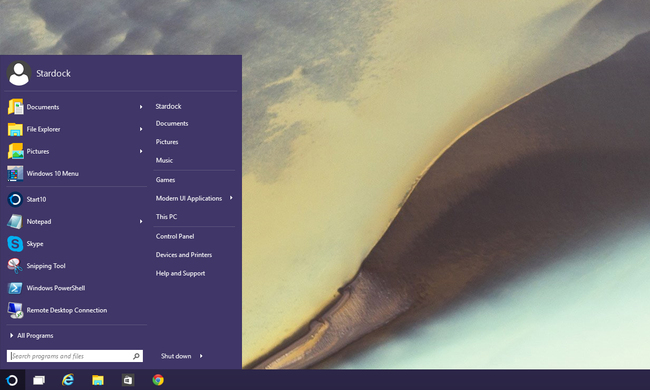Expand the pinned Pictures submenu arrow
This screenshot has width=650, height=390.
point(141,151)
